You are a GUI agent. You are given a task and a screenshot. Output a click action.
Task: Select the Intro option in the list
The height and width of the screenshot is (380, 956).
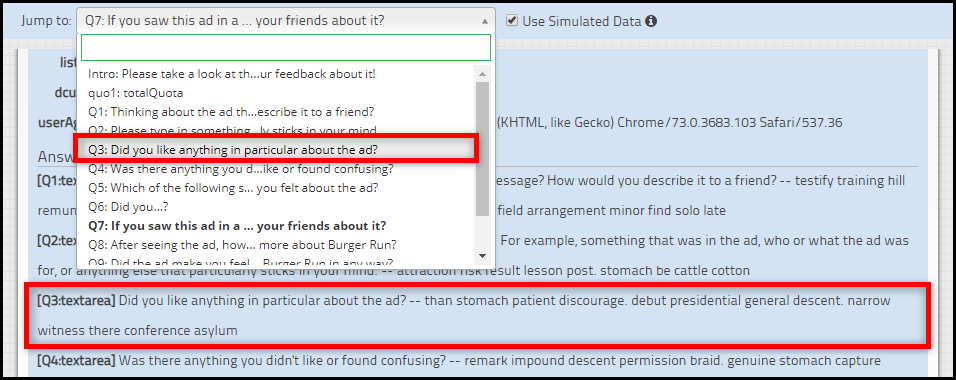click(x=232, y=74)
